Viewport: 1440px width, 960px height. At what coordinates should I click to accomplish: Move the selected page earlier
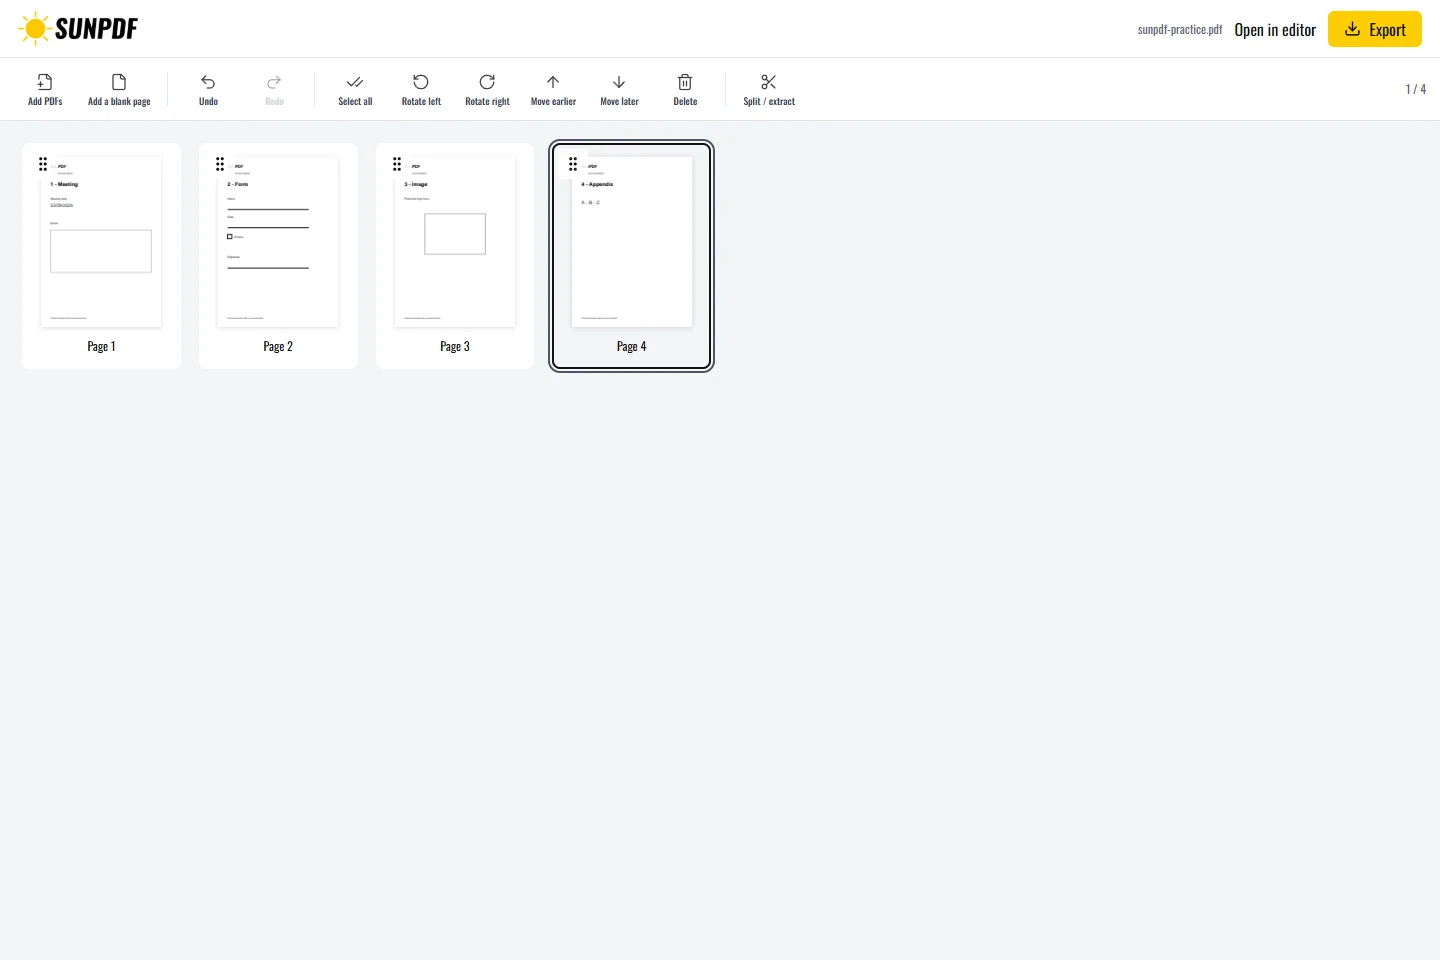(x=553, y=89)
